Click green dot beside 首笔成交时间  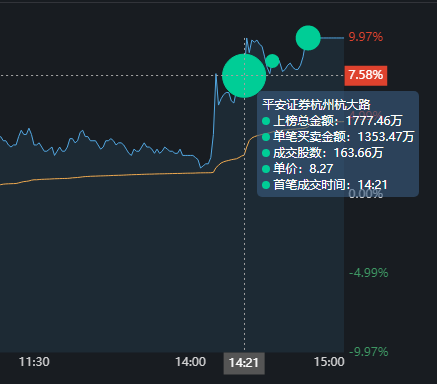[x=266, y=185]
